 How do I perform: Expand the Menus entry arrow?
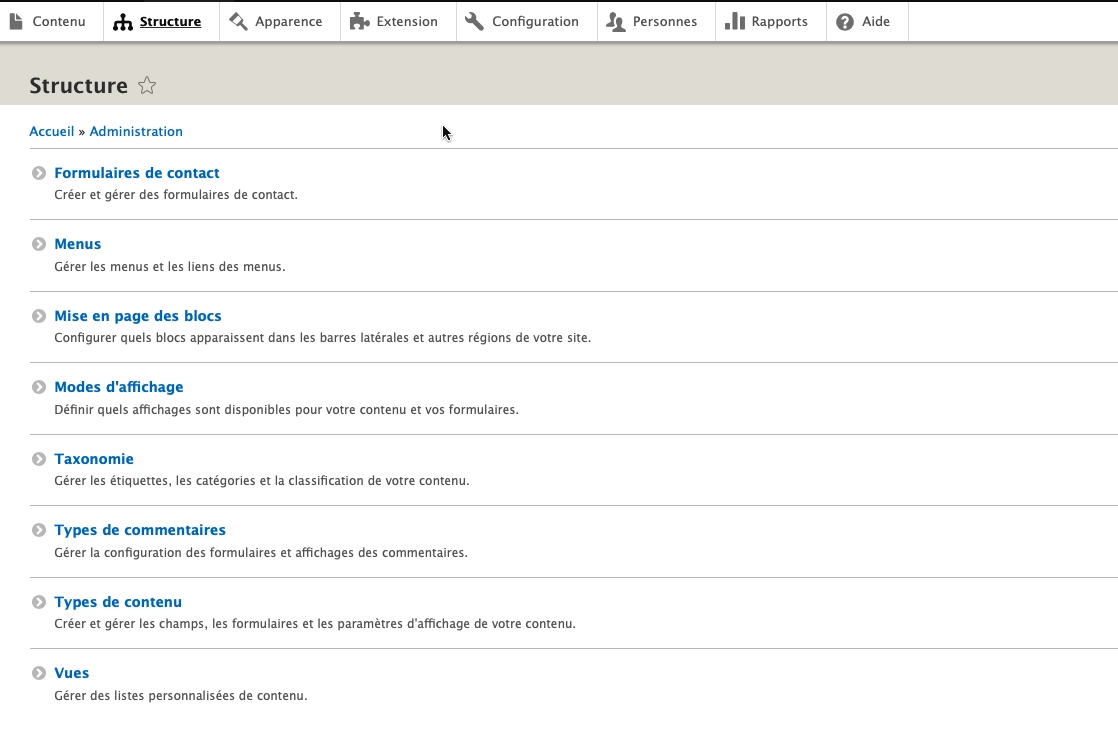tap(38, 243)
